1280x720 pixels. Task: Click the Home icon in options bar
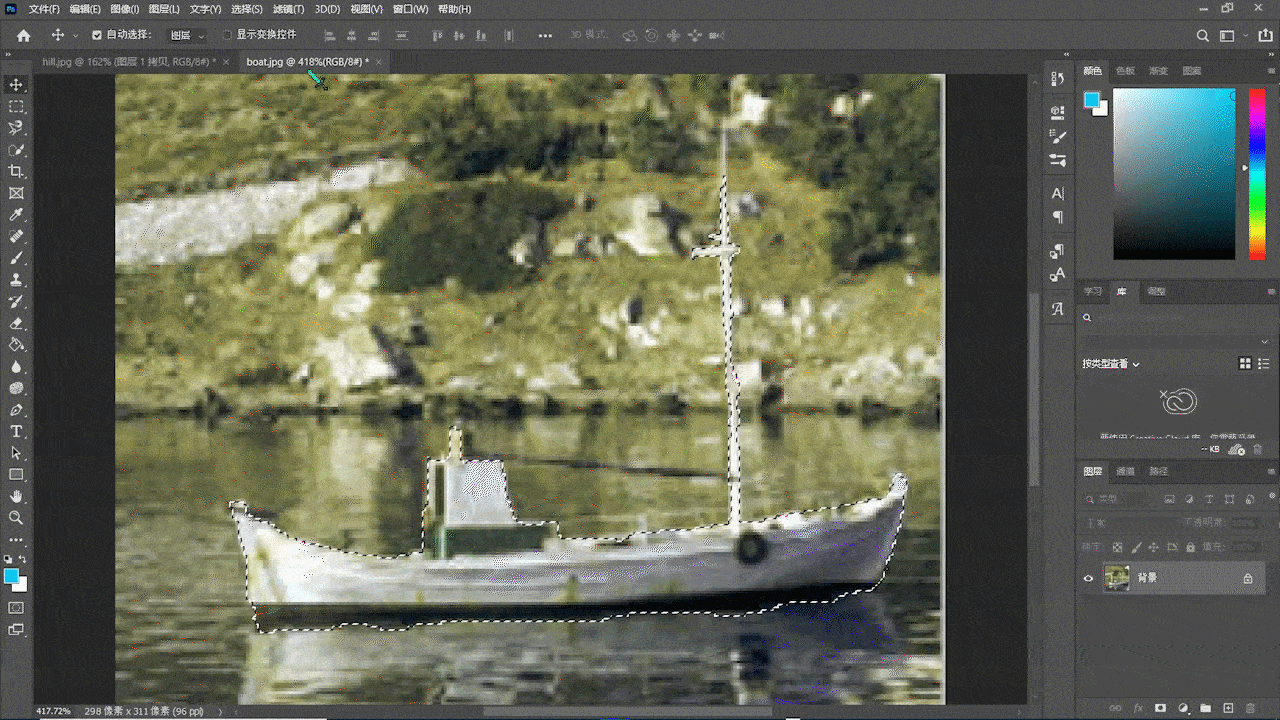23,35
